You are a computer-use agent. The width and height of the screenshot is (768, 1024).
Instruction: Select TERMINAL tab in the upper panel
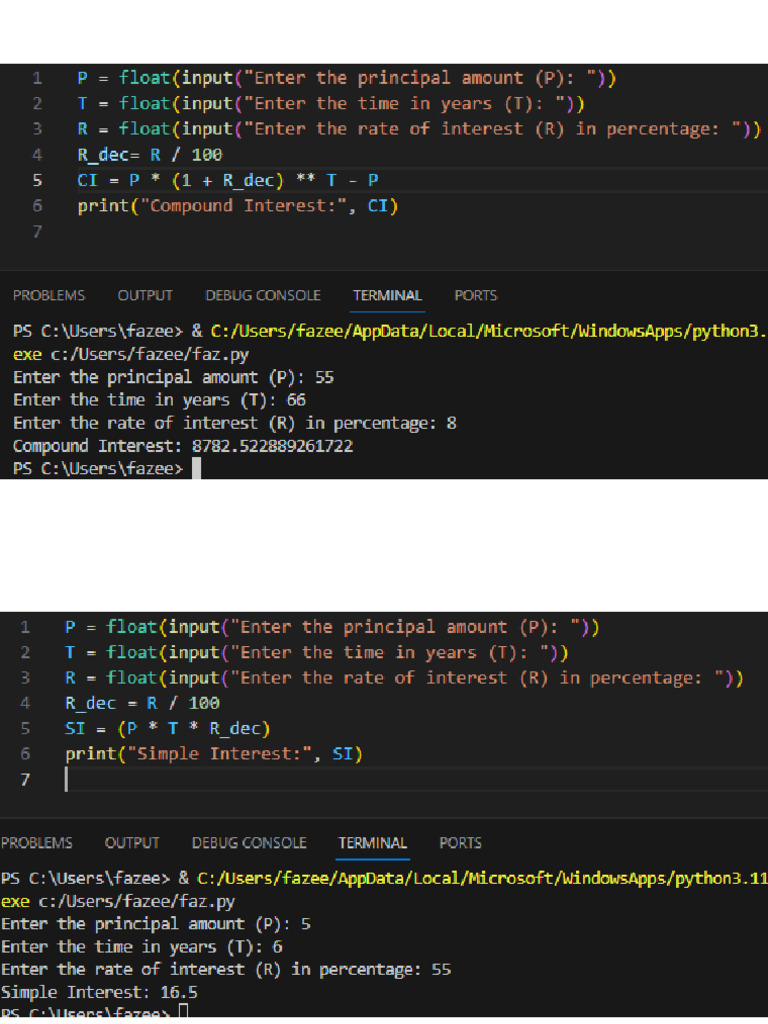click(x=387, y=296)
